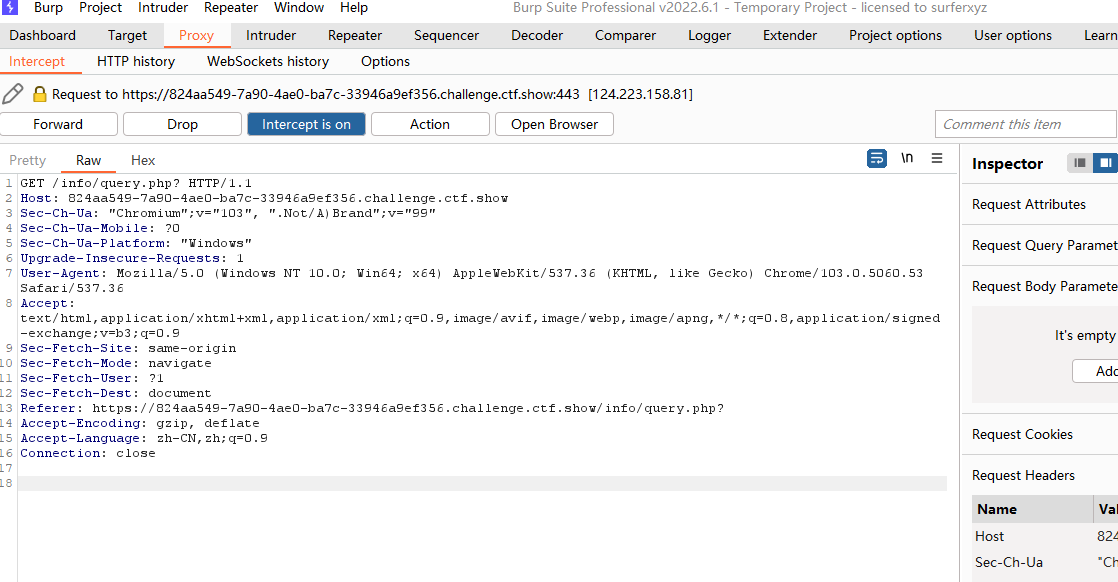Toggle non-printable characters \n icon

tap(907, 158)
